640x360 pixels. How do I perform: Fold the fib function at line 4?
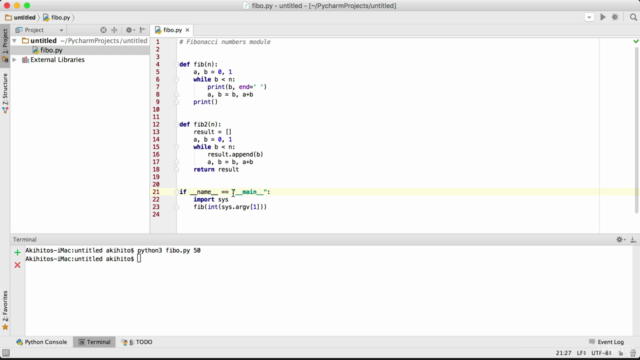click(177, 64)
